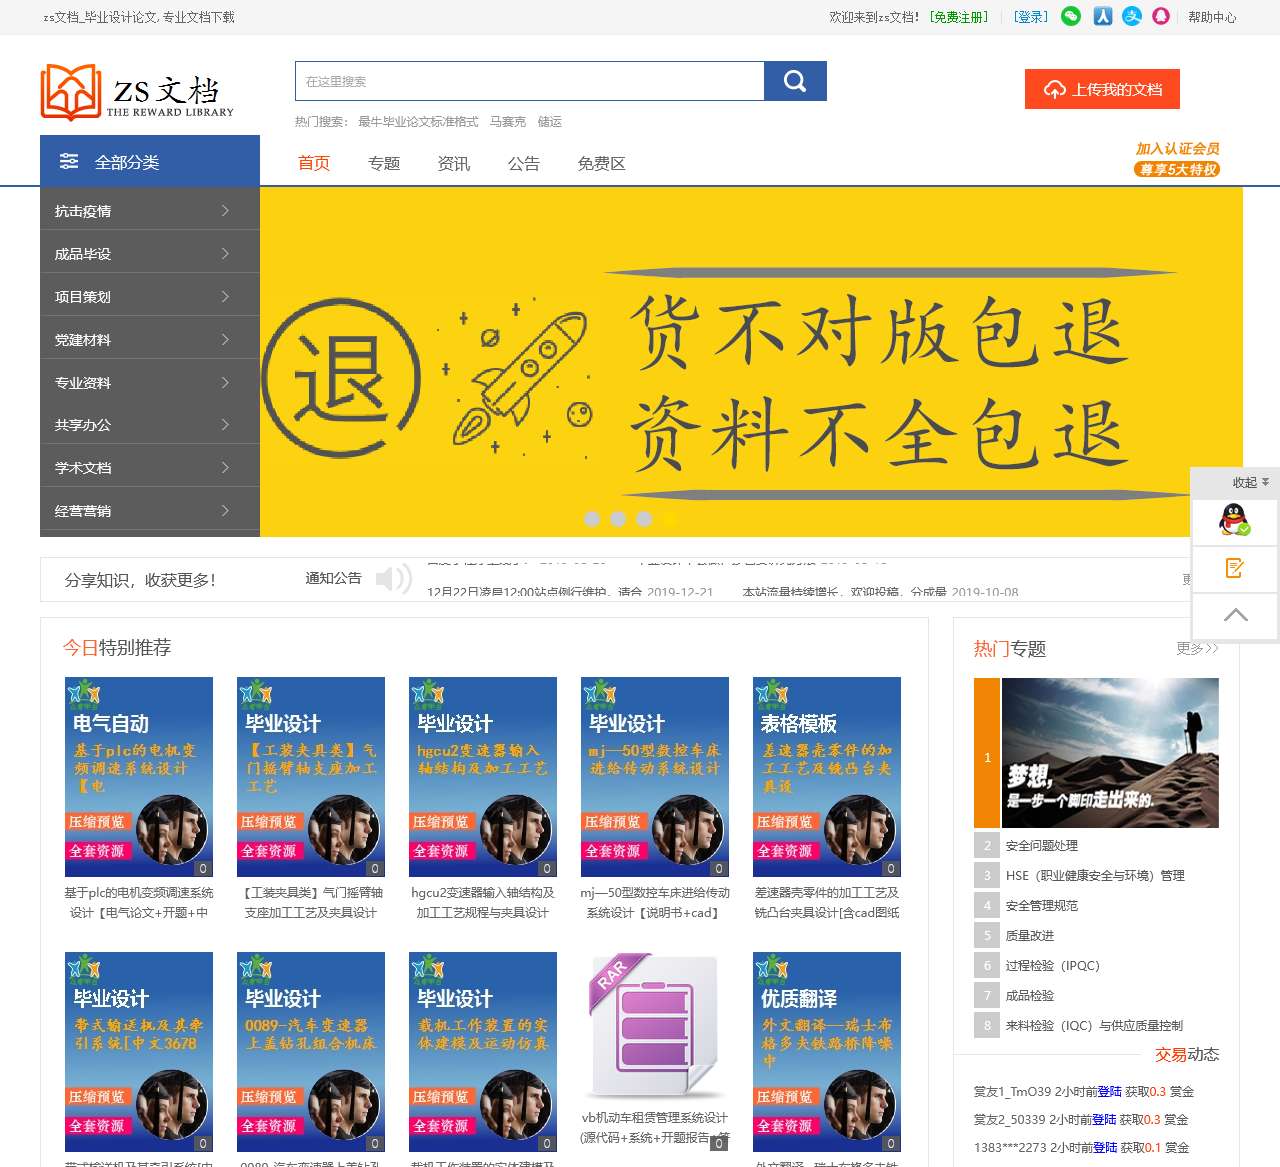The image size is (1280, 1167).
Task: Select the first banner carousel dot
Action: pyautogui.click(x=592, y=519)
